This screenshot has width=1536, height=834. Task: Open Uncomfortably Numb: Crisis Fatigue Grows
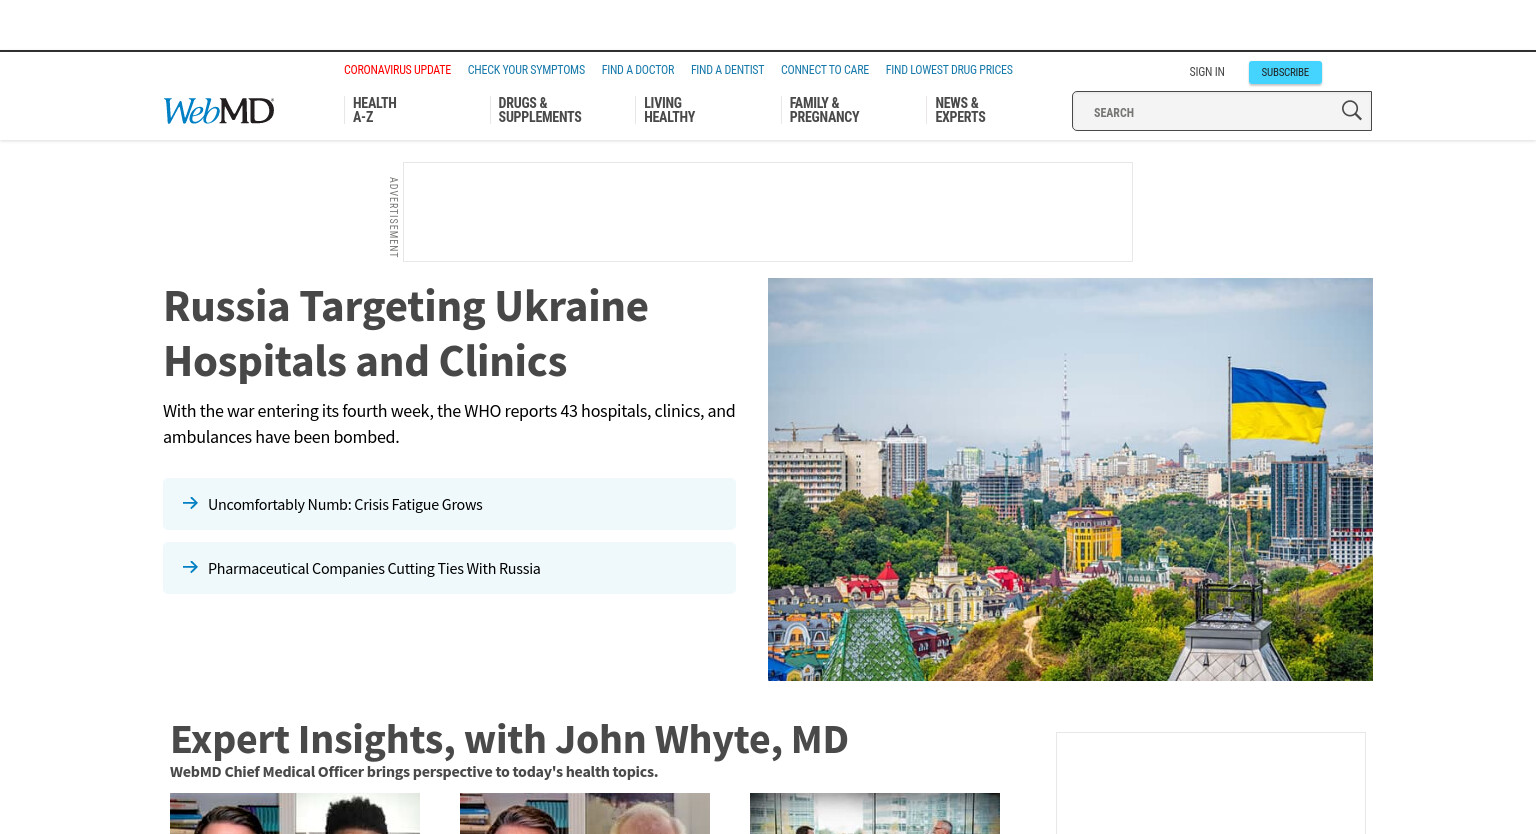[x=449, y=504]
